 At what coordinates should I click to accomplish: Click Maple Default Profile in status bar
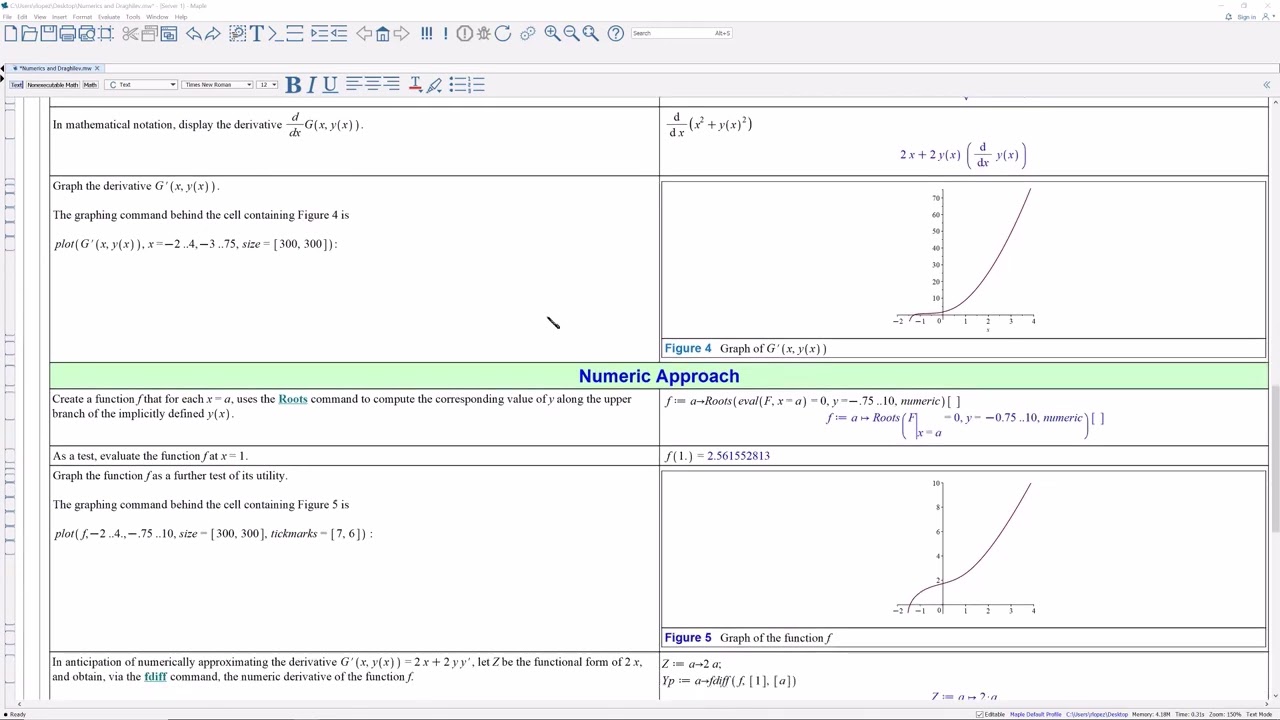1035,714
